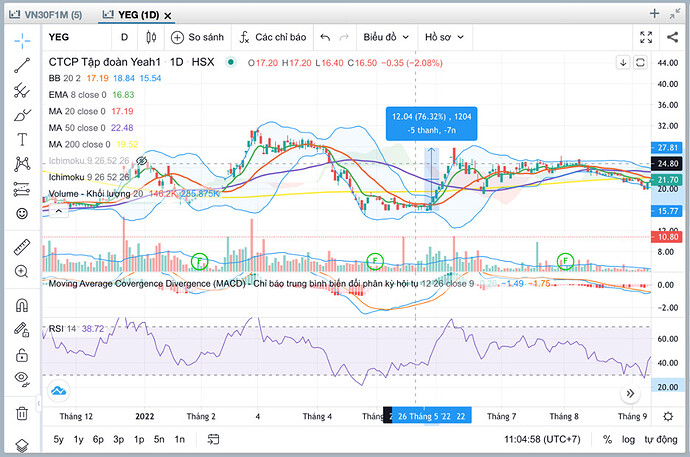Image resolution: width=690 pixels, height=457 pixels.
Task: Set chart range to 1y
Action: click(x=79, y=440)
